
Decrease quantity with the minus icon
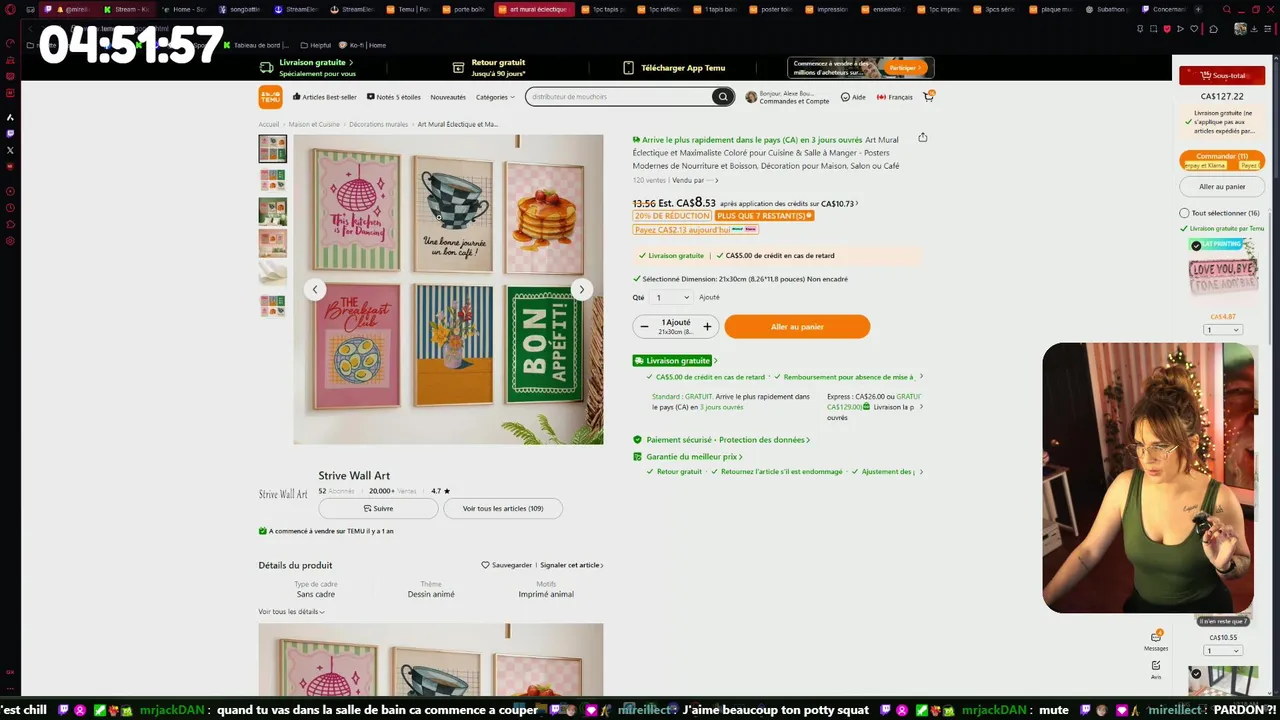coord(644,326)
